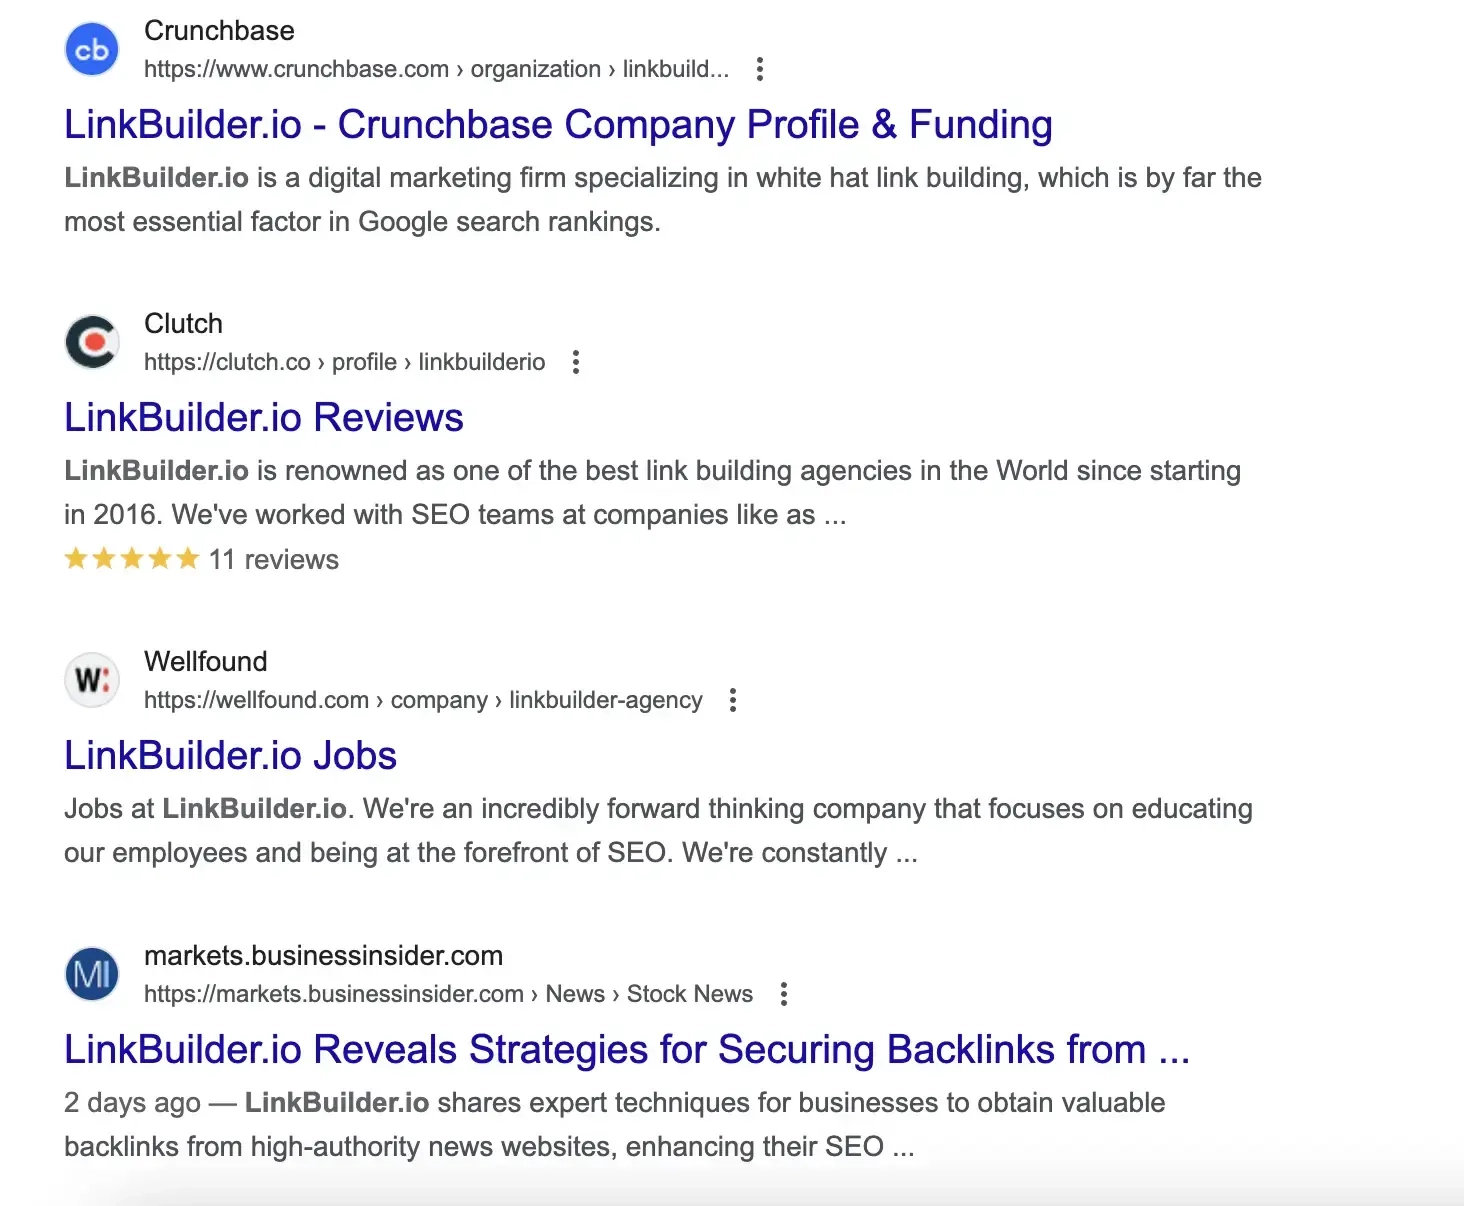The height and width of the screenshot is (1206, 1464).
Task: Open more options for the Business Insider result
Action: (784, 994)
